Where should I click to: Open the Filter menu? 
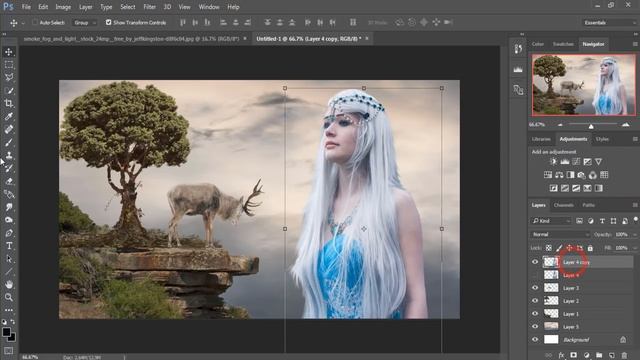point(149,7)
